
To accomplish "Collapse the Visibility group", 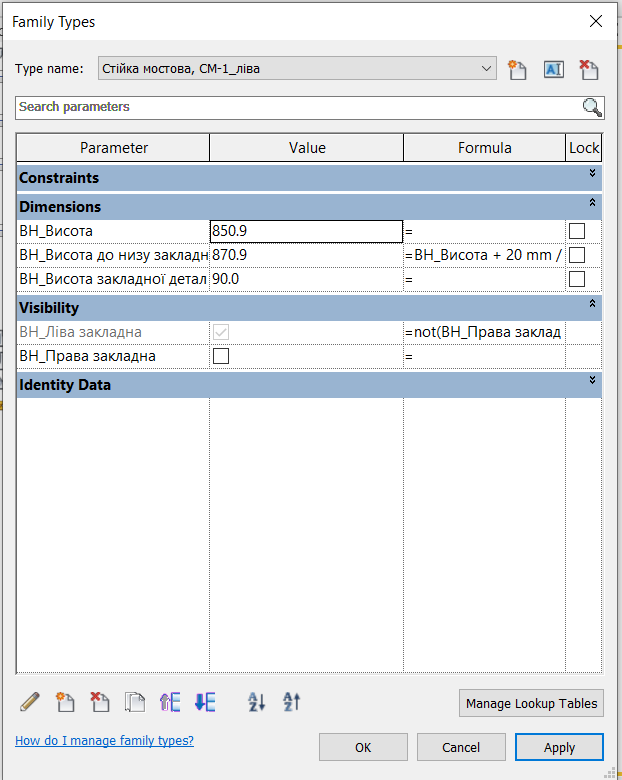I will pyautogui.click(x=593, y=304).
